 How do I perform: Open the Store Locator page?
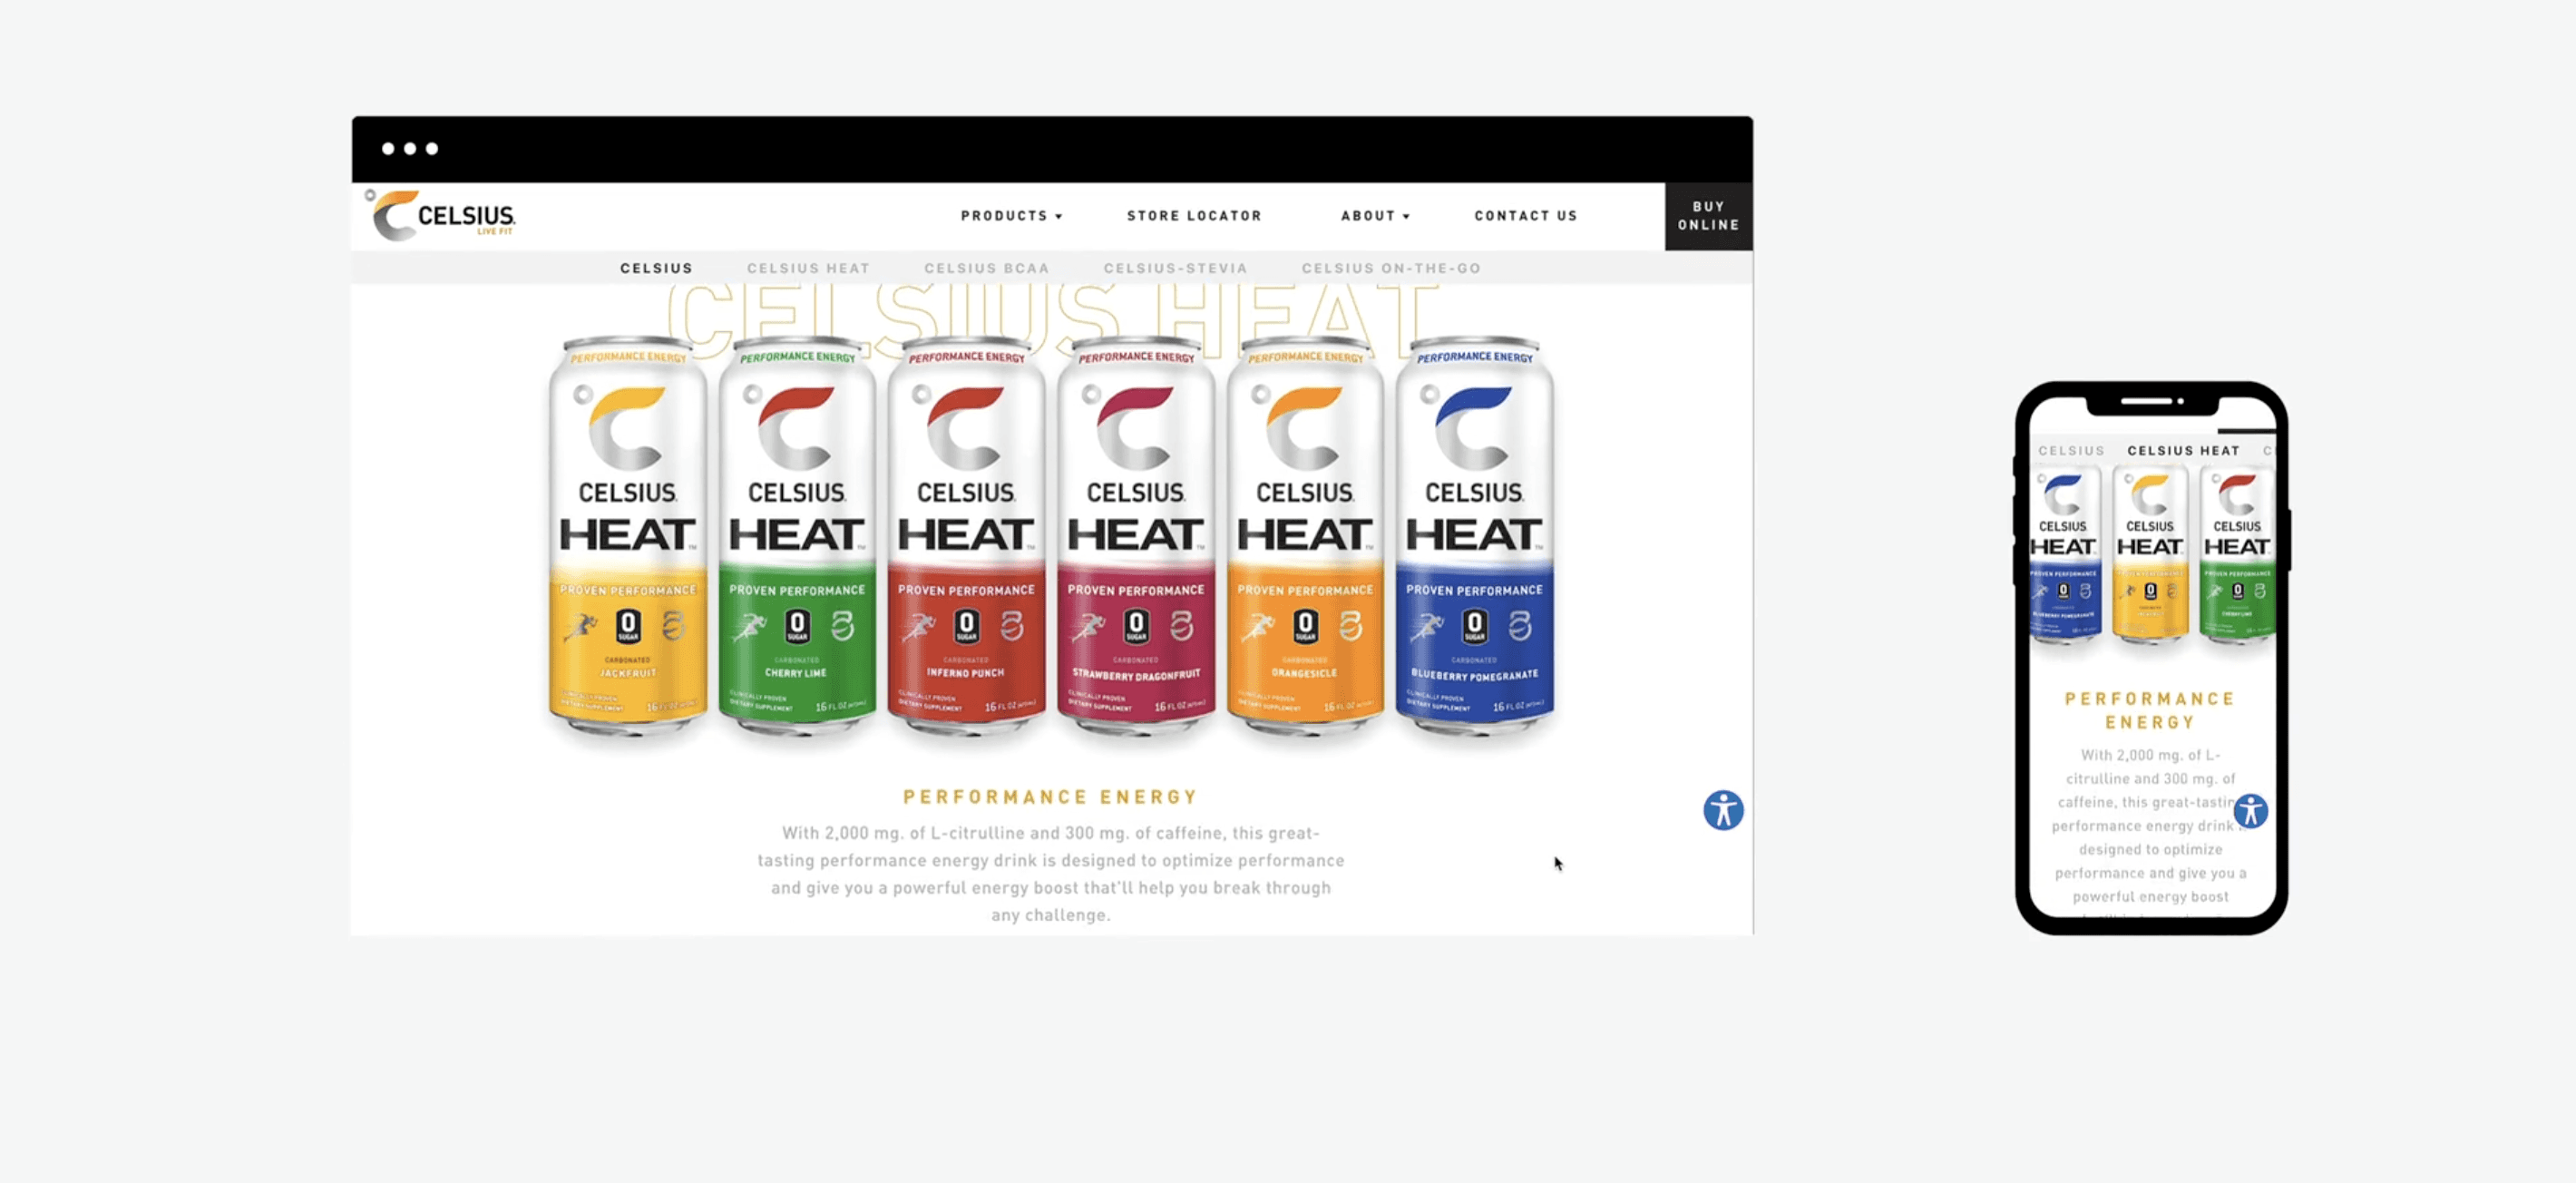[x=1194, y=216]
